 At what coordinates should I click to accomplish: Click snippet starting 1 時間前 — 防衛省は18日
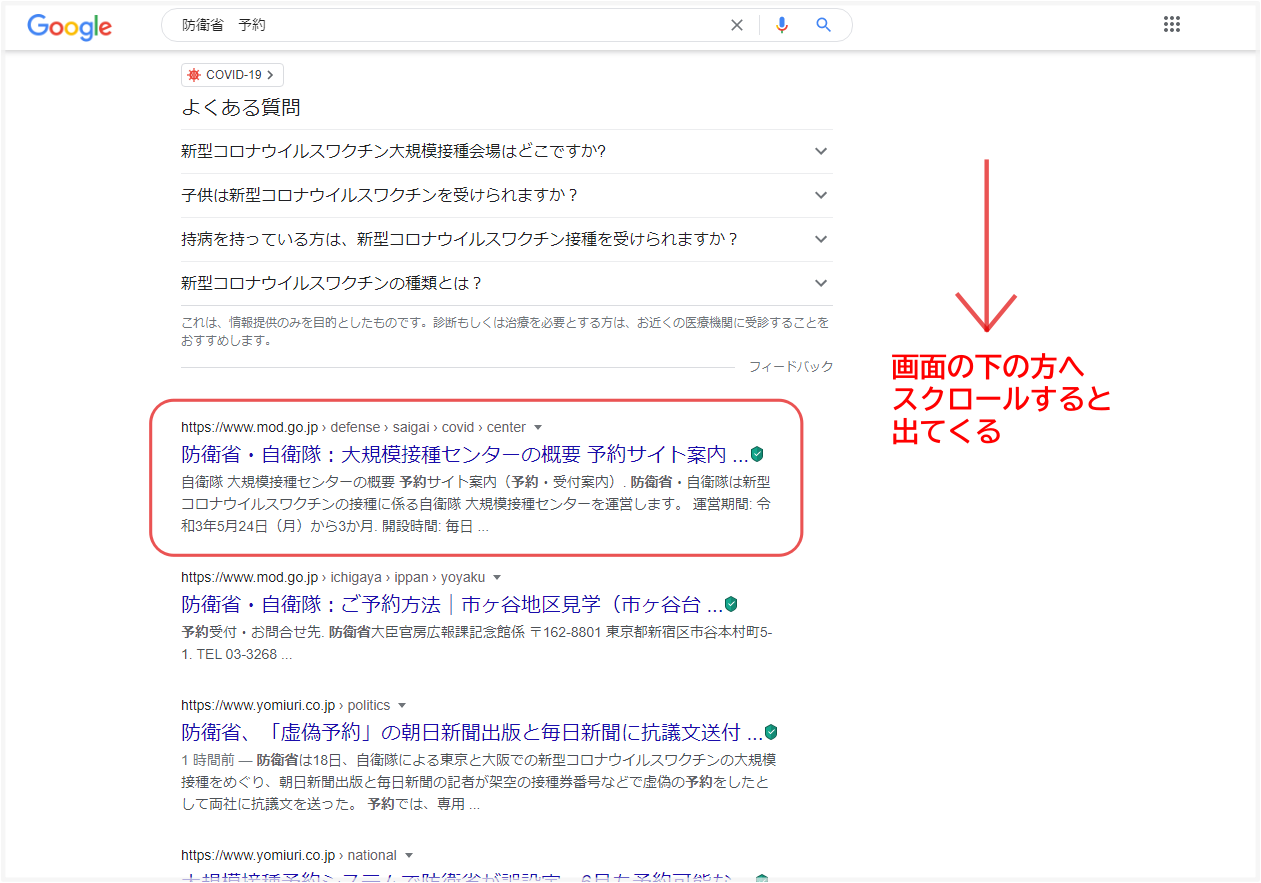(x=479, y=781)
